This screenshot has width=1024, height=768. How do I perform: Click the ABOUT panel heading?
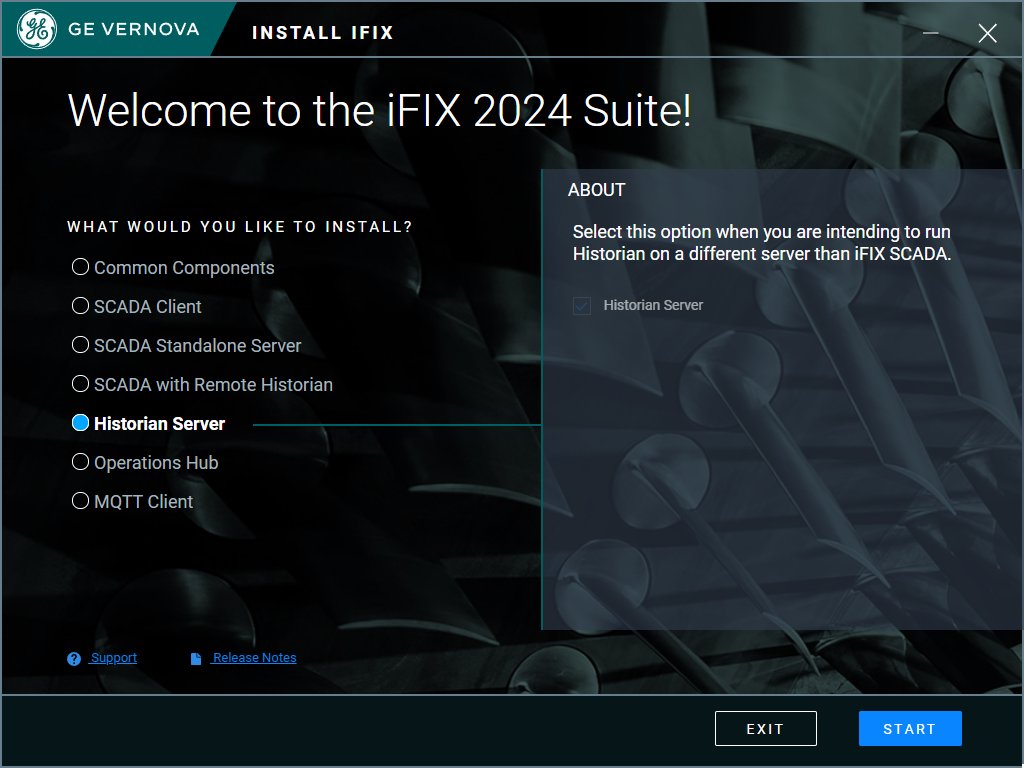click(596, 190)
